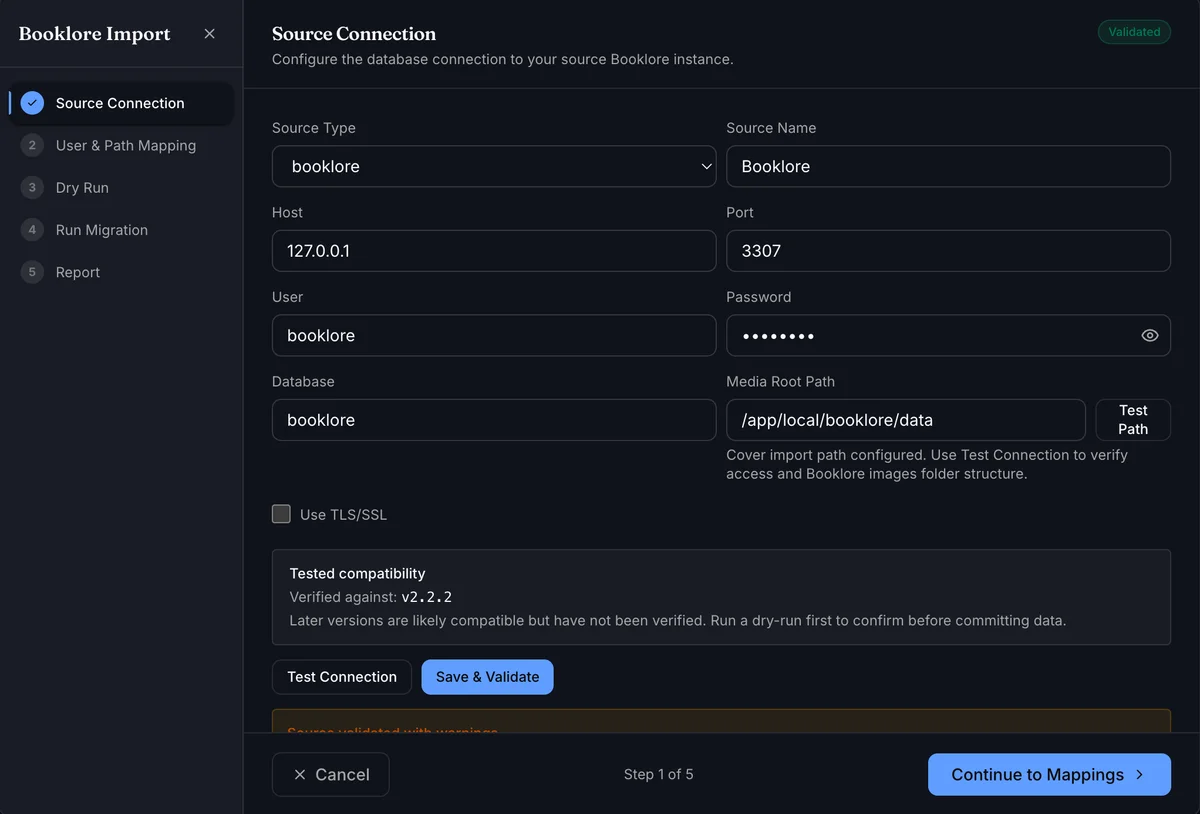Open the Source Type dropdown

tap(494, 166)
